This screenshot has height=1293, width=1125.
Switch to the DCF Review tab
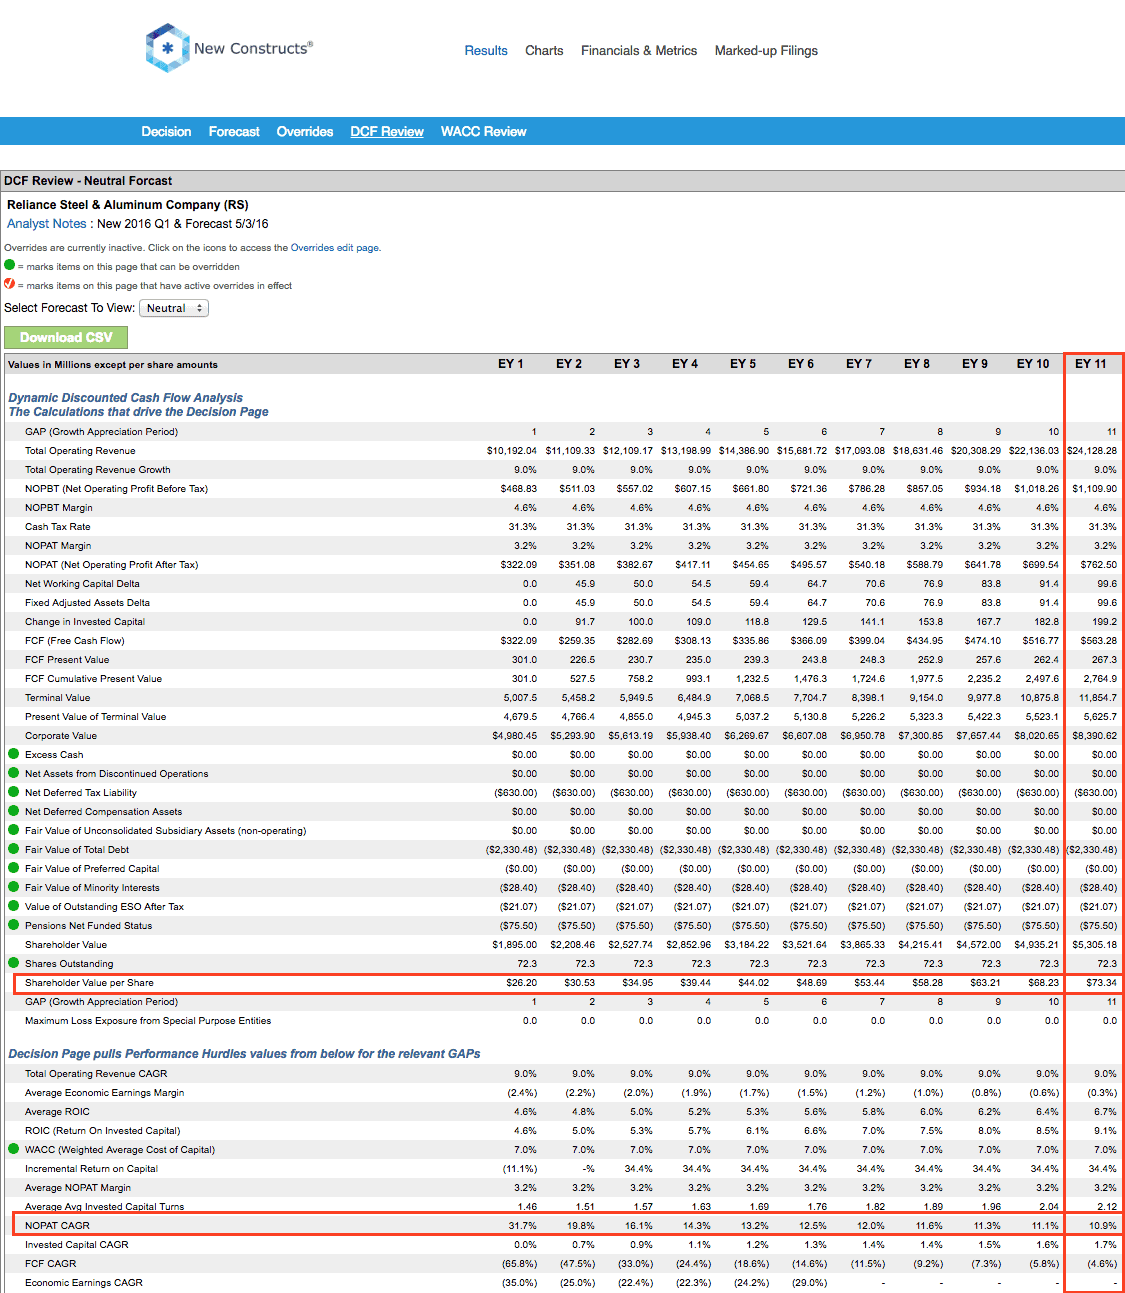(387, 131)
